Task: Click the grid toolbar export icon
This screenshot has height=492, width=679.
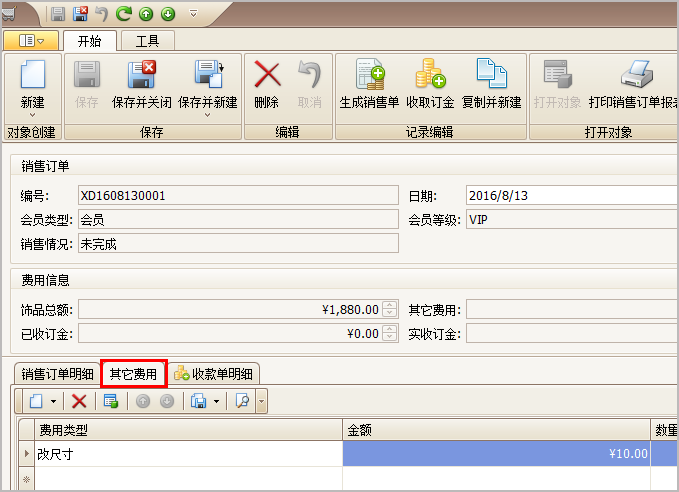Action: click(x=199, y=401)
